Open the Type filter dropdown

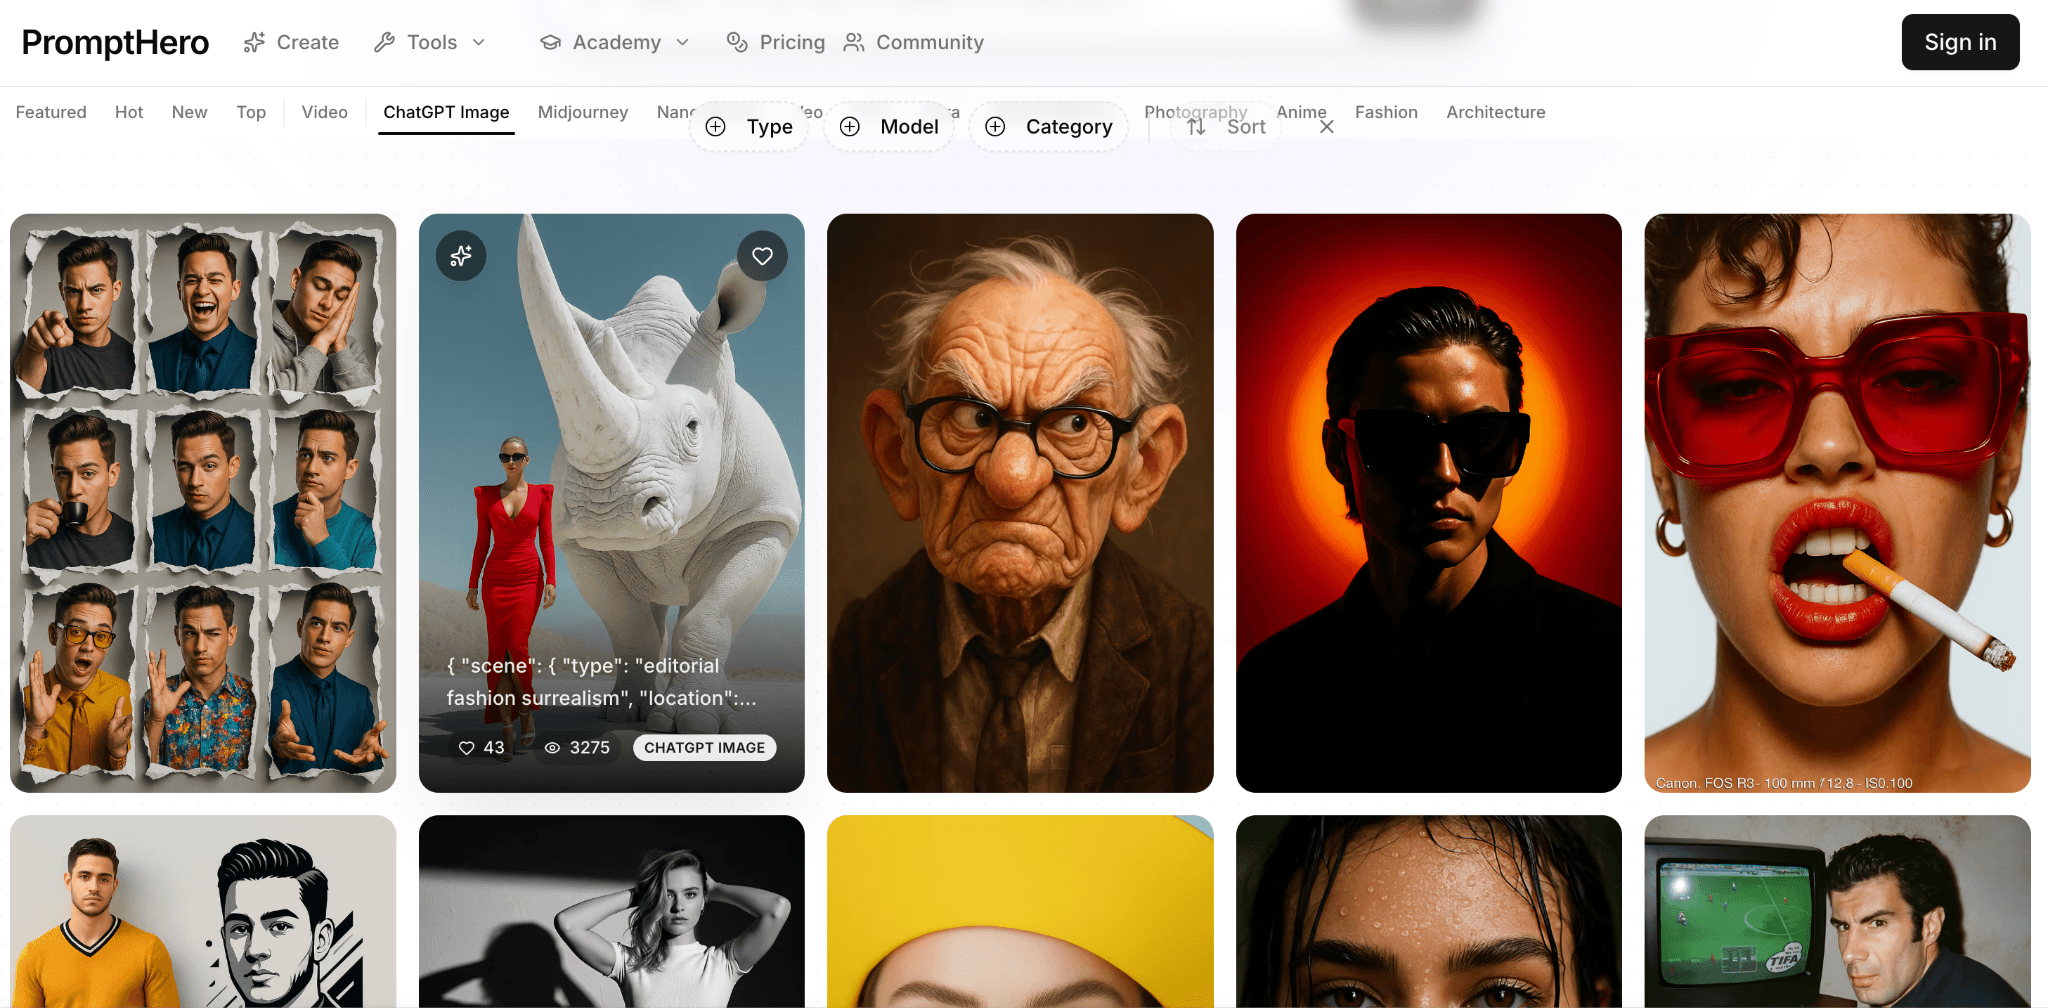click(x=750, y=127)
